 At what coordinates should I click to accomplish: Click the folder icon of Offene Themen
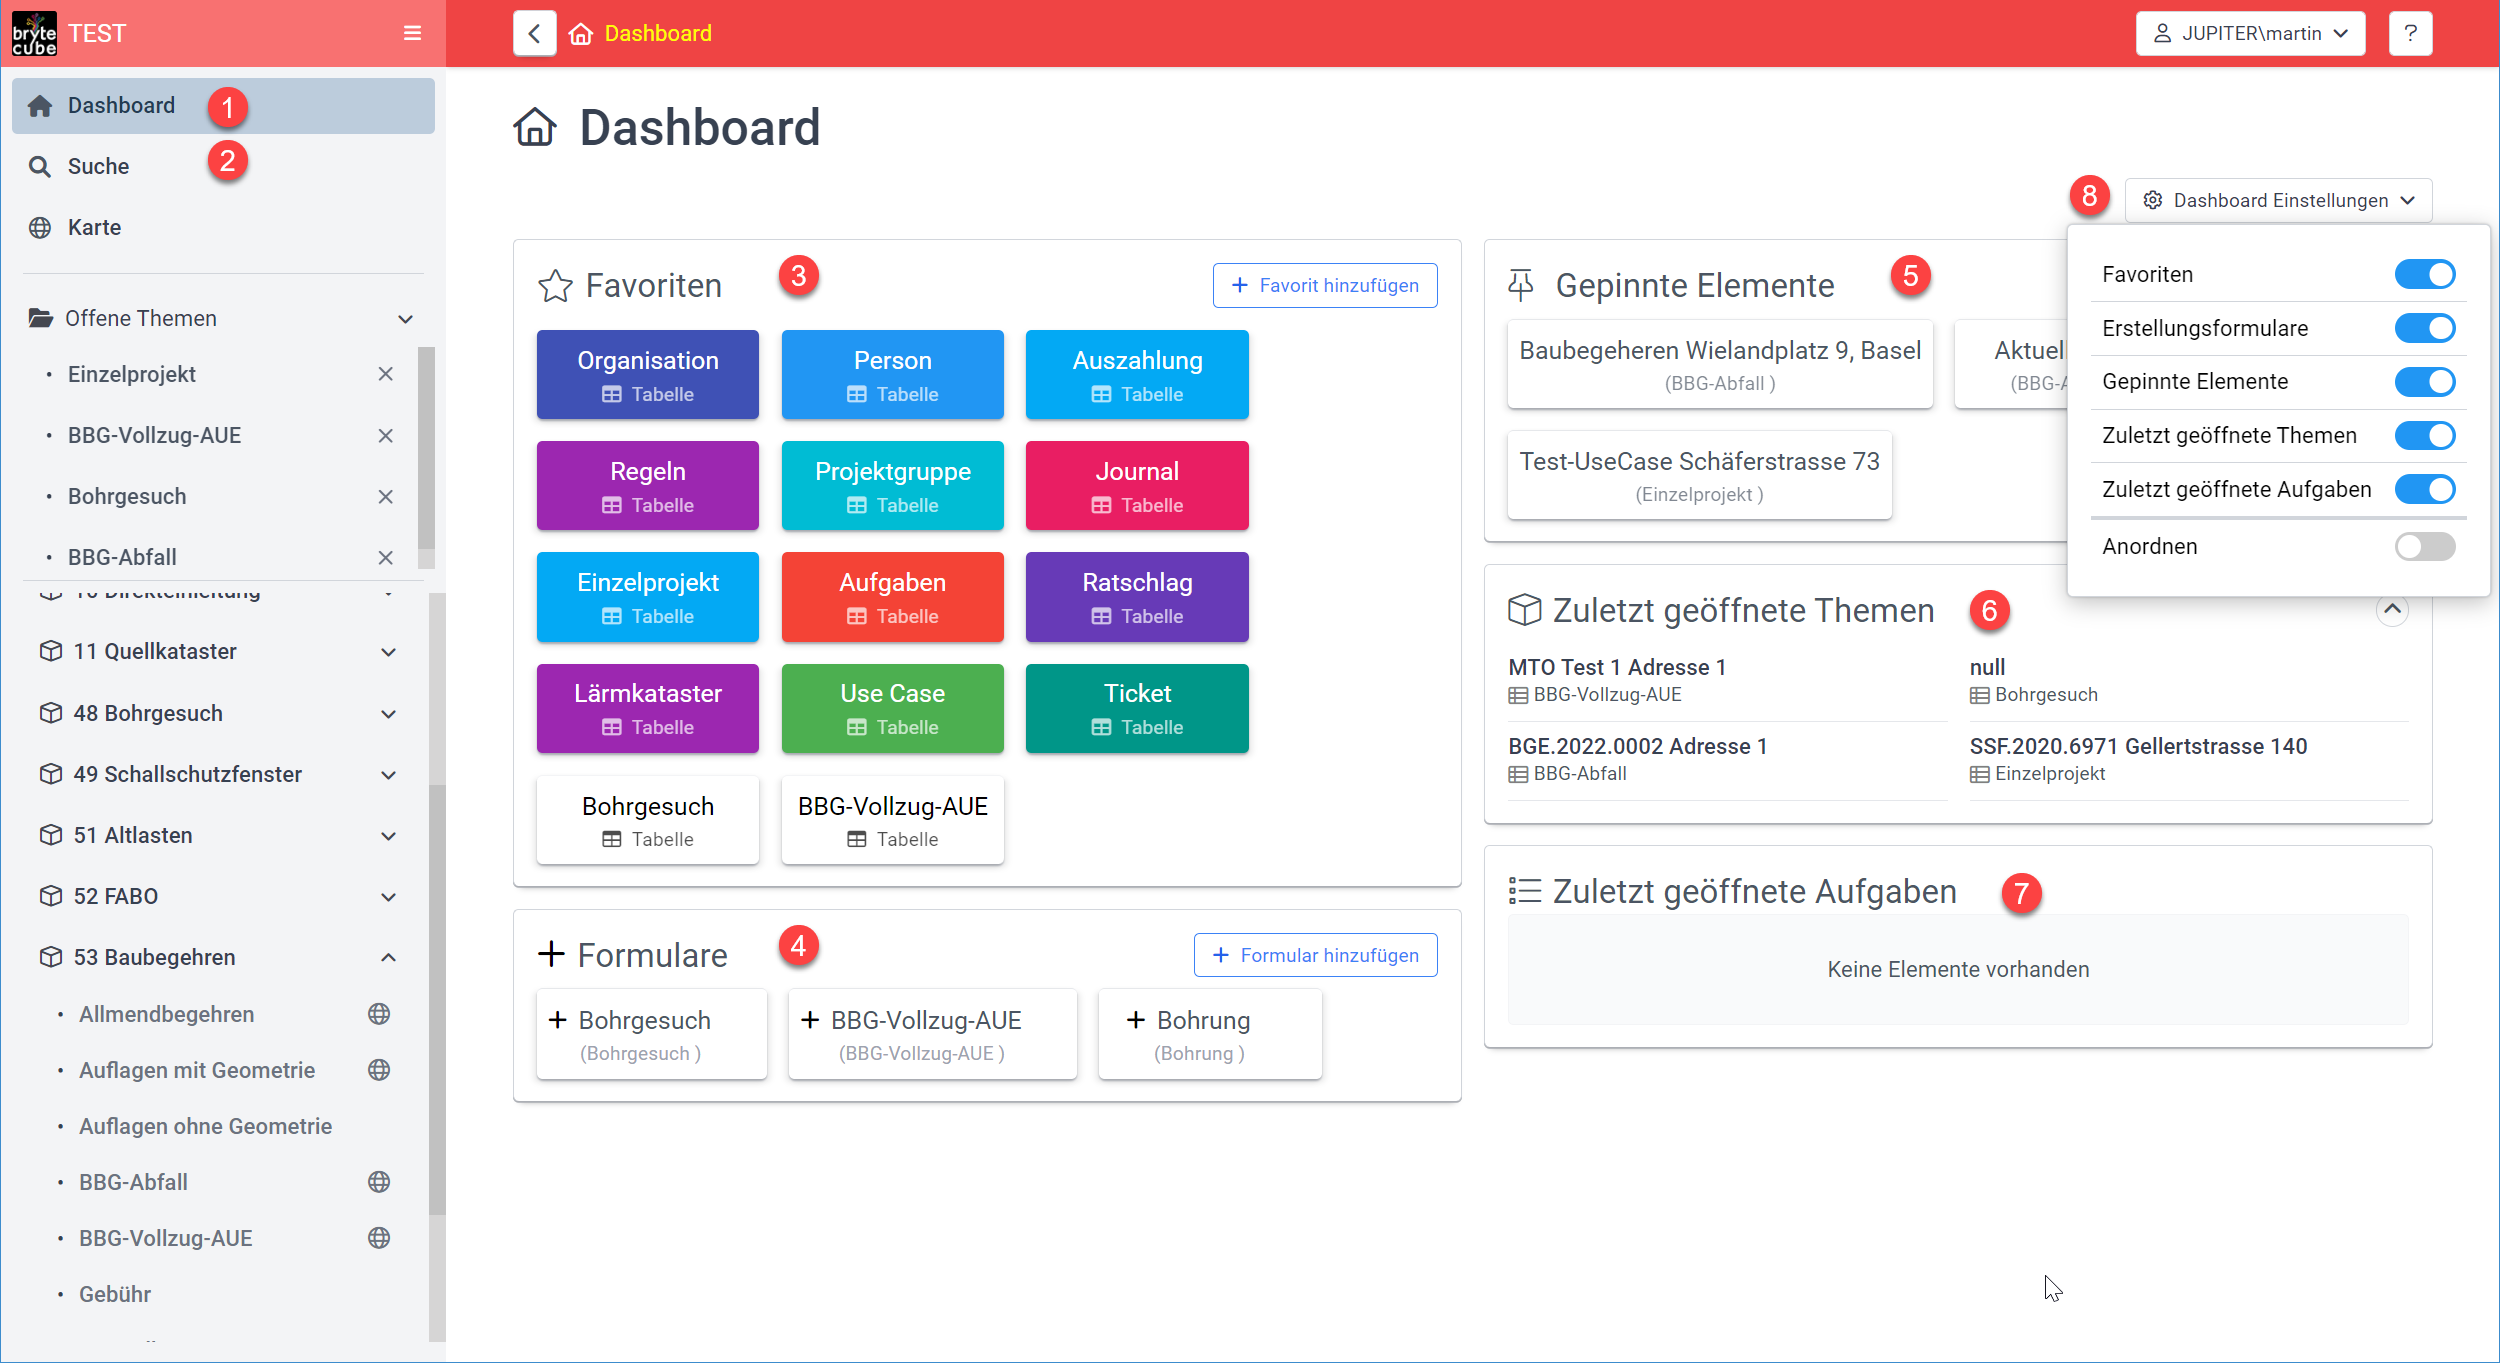pos(41,318)
